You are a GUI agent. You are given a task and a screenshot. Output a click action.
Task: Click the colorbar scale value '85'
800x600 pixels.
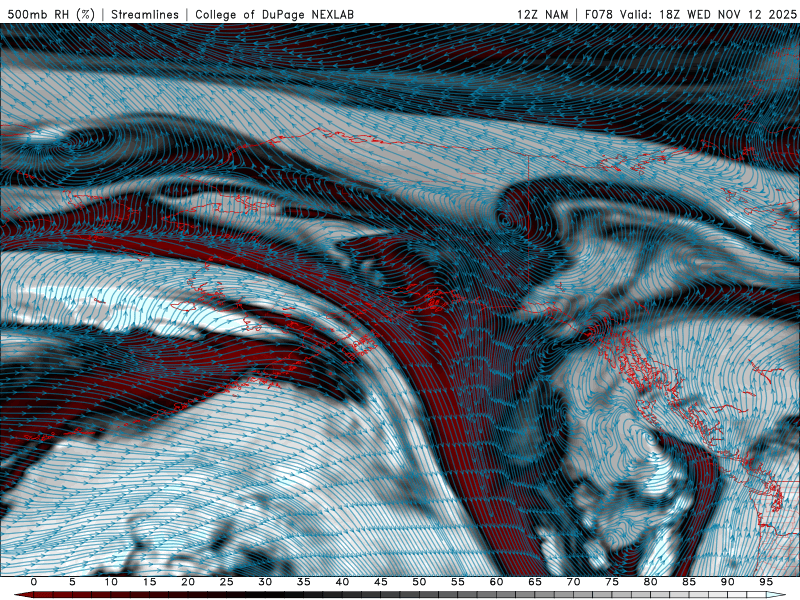pyautogui.click(x=689, y=582)
